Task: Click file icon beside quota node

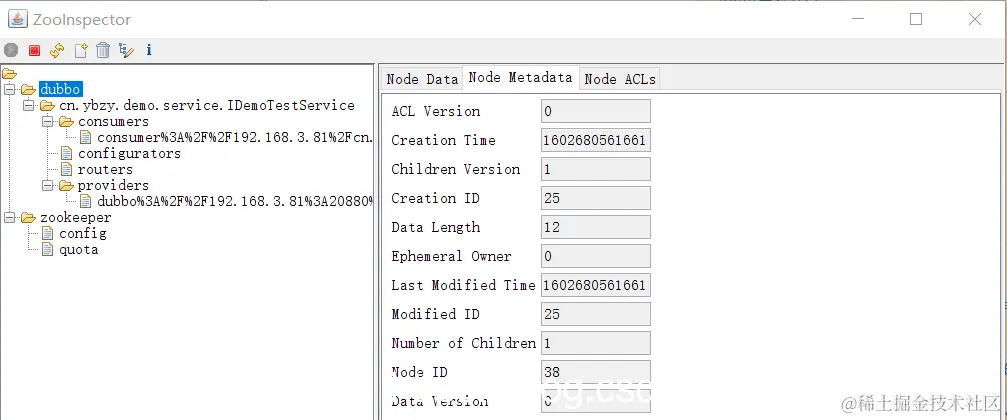Action: coord(48,250)
